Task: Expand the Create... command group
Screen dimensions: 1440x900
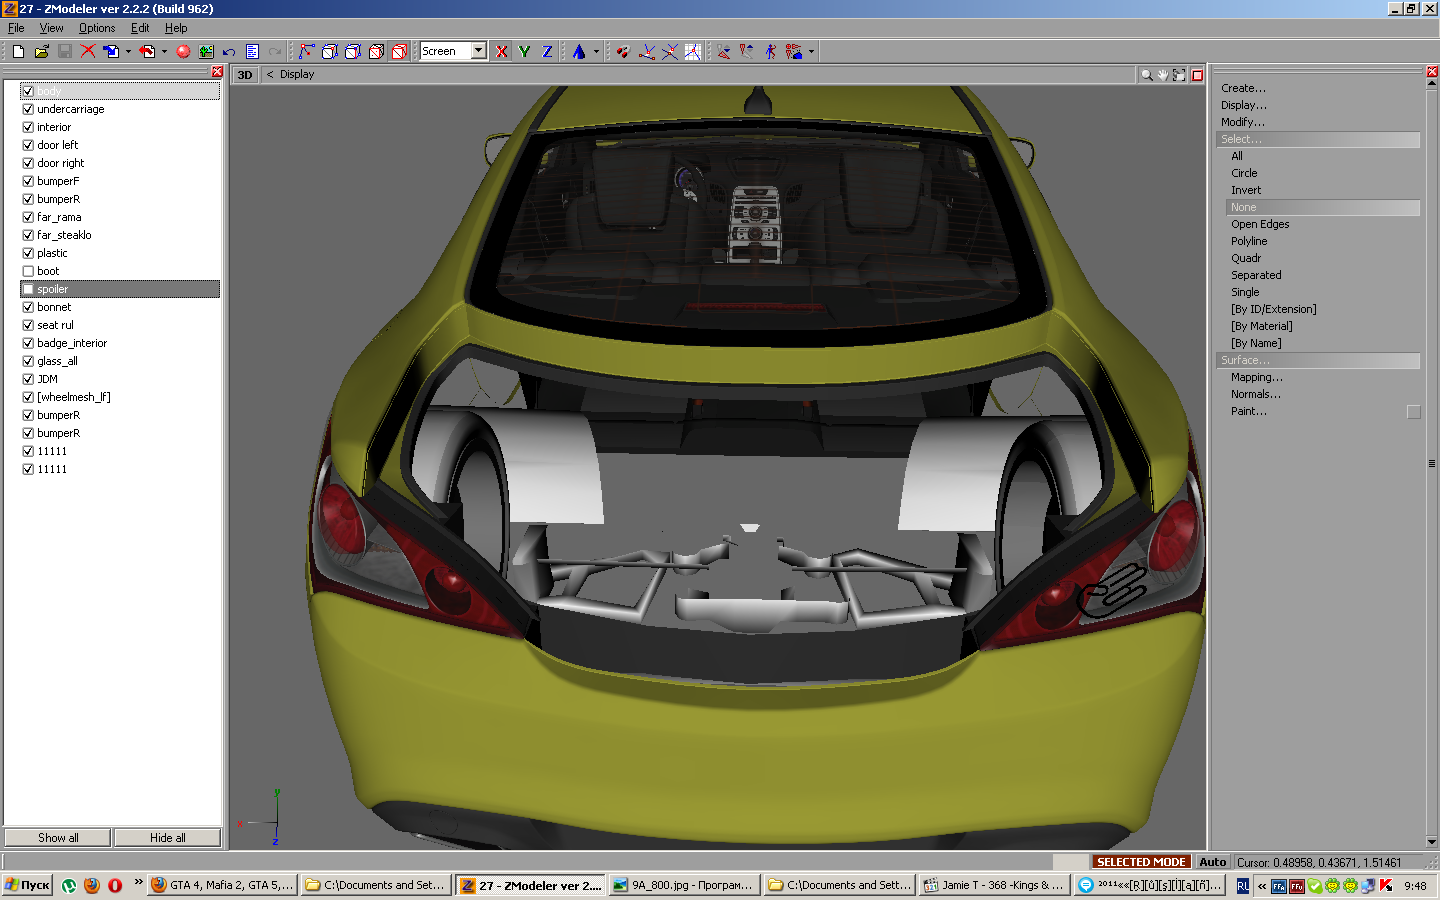Action: click(x=1243, y=88)
